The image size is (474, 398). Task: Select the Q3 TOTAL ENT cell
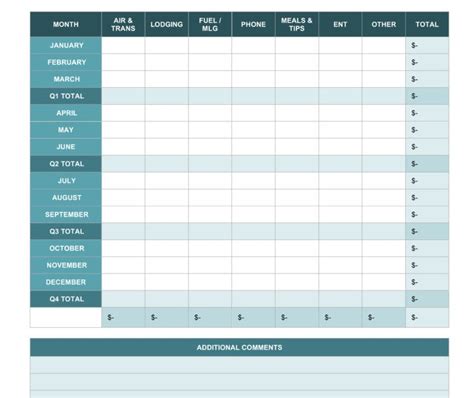point(340,232)
